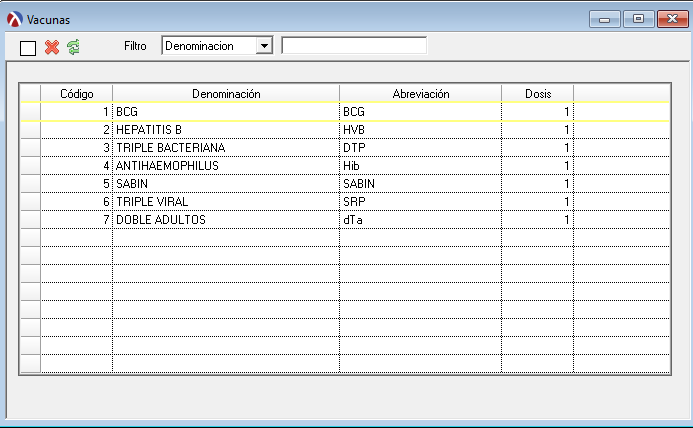Click the filter search text field
The width and height of the screenshot is (693, 428).
[354, 46]
